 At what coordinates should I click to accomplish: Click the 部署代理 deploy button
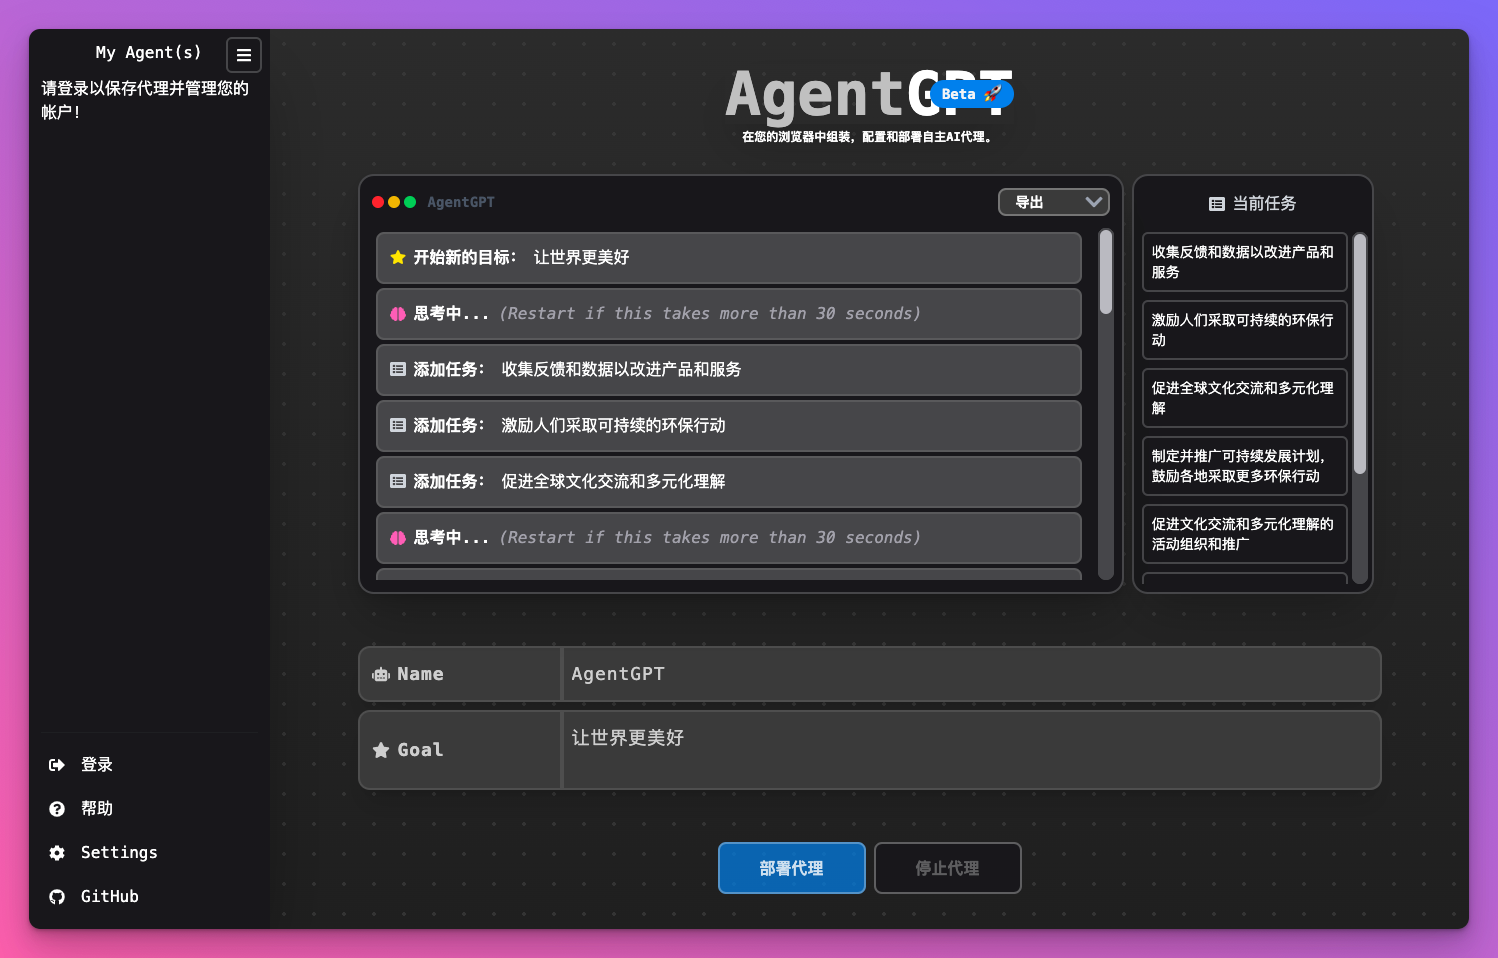[x=791, y=868]
